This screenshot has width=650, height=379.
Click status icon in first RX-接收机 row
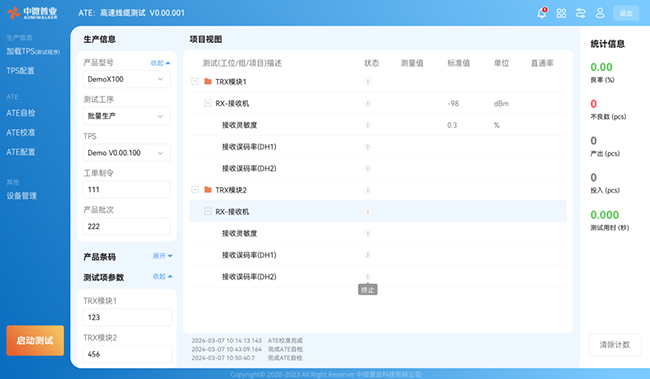(367, 103)
